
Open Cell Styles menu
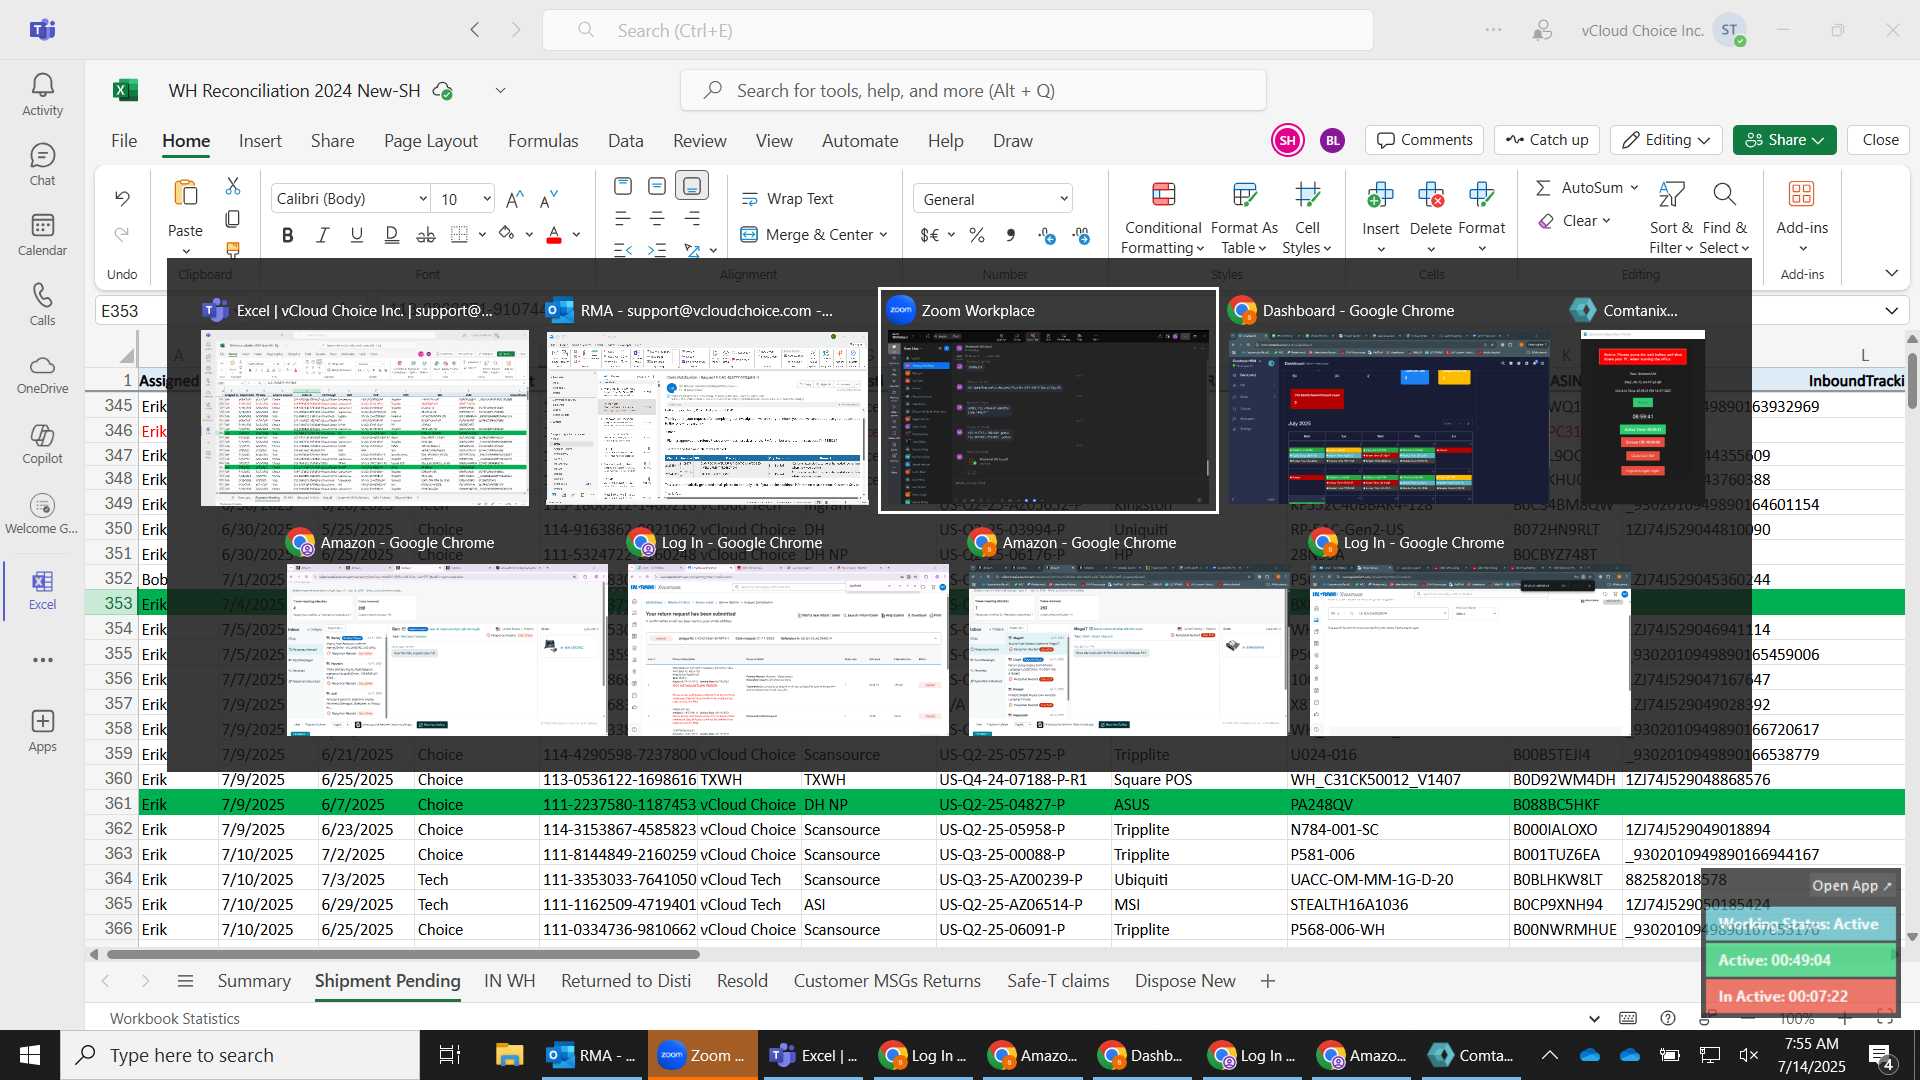pyautogui.click(x=1307, y=218)
